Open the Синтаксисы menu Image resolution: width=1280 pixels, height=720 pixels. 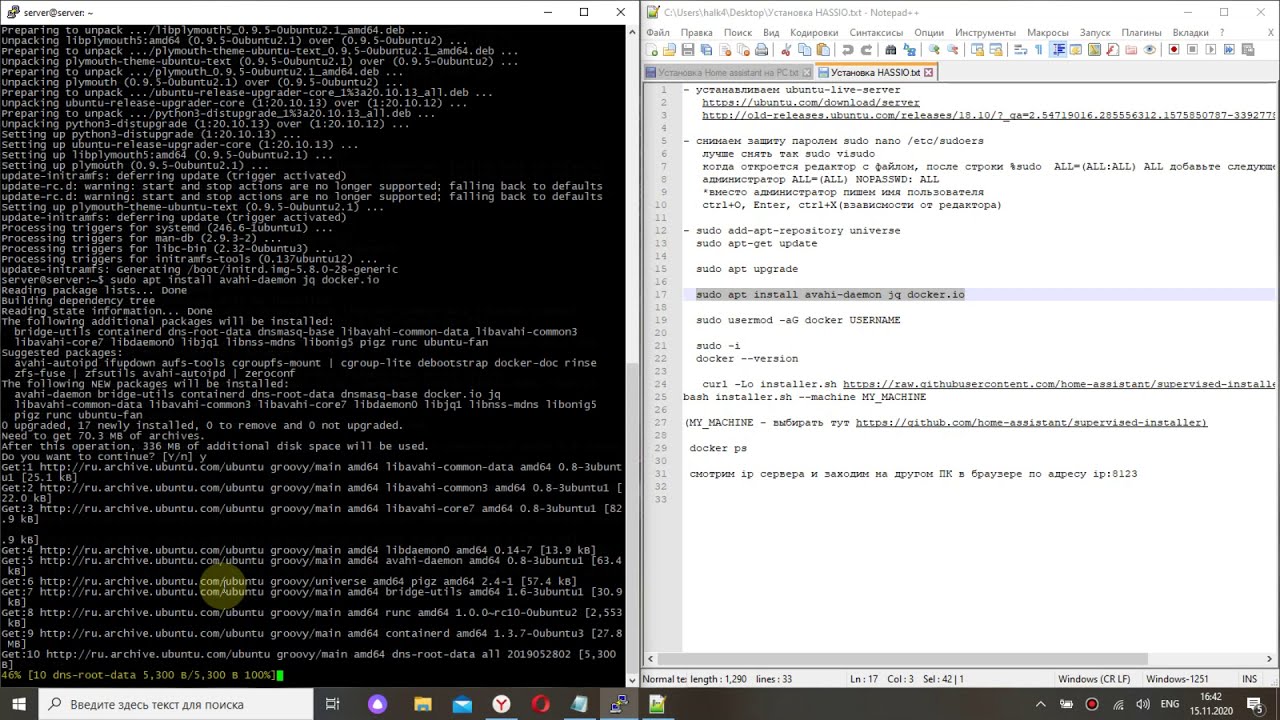pyautogui.click(x=876, y=33)
